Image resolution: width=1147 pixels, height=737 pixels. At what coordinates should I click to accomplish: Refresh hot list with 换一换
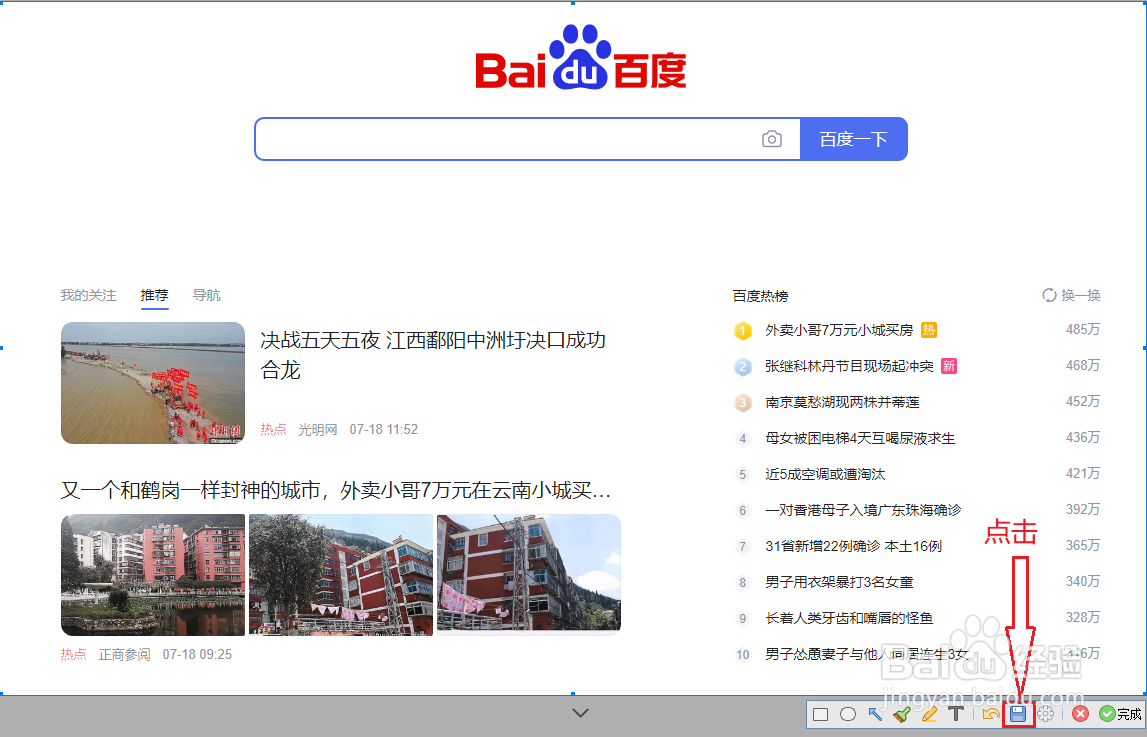pos(1072,295)
